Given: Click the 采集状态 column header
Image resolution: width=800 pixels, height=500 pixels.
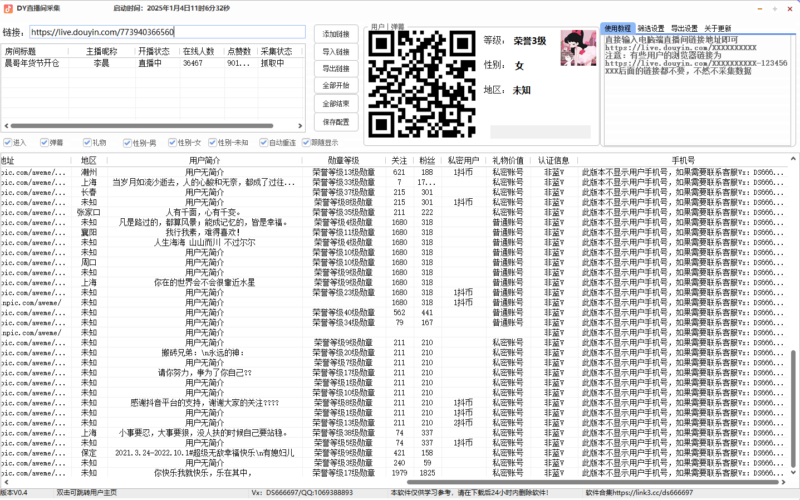Looking at the screenshot, I should pyautogui.click(x=279, y=51).
